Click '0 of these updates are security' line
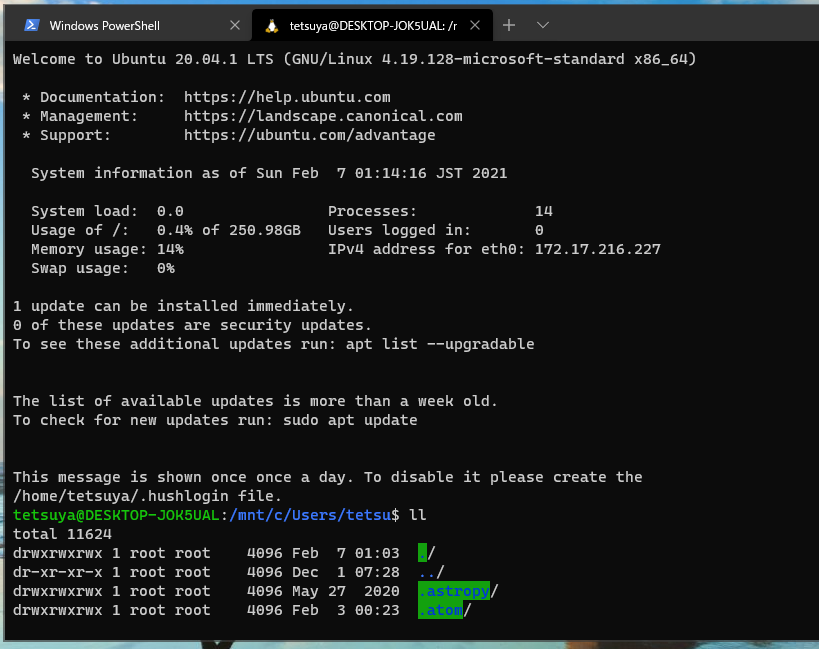The height and width of the screenshot is (649, 819). (x=192, y=325)
